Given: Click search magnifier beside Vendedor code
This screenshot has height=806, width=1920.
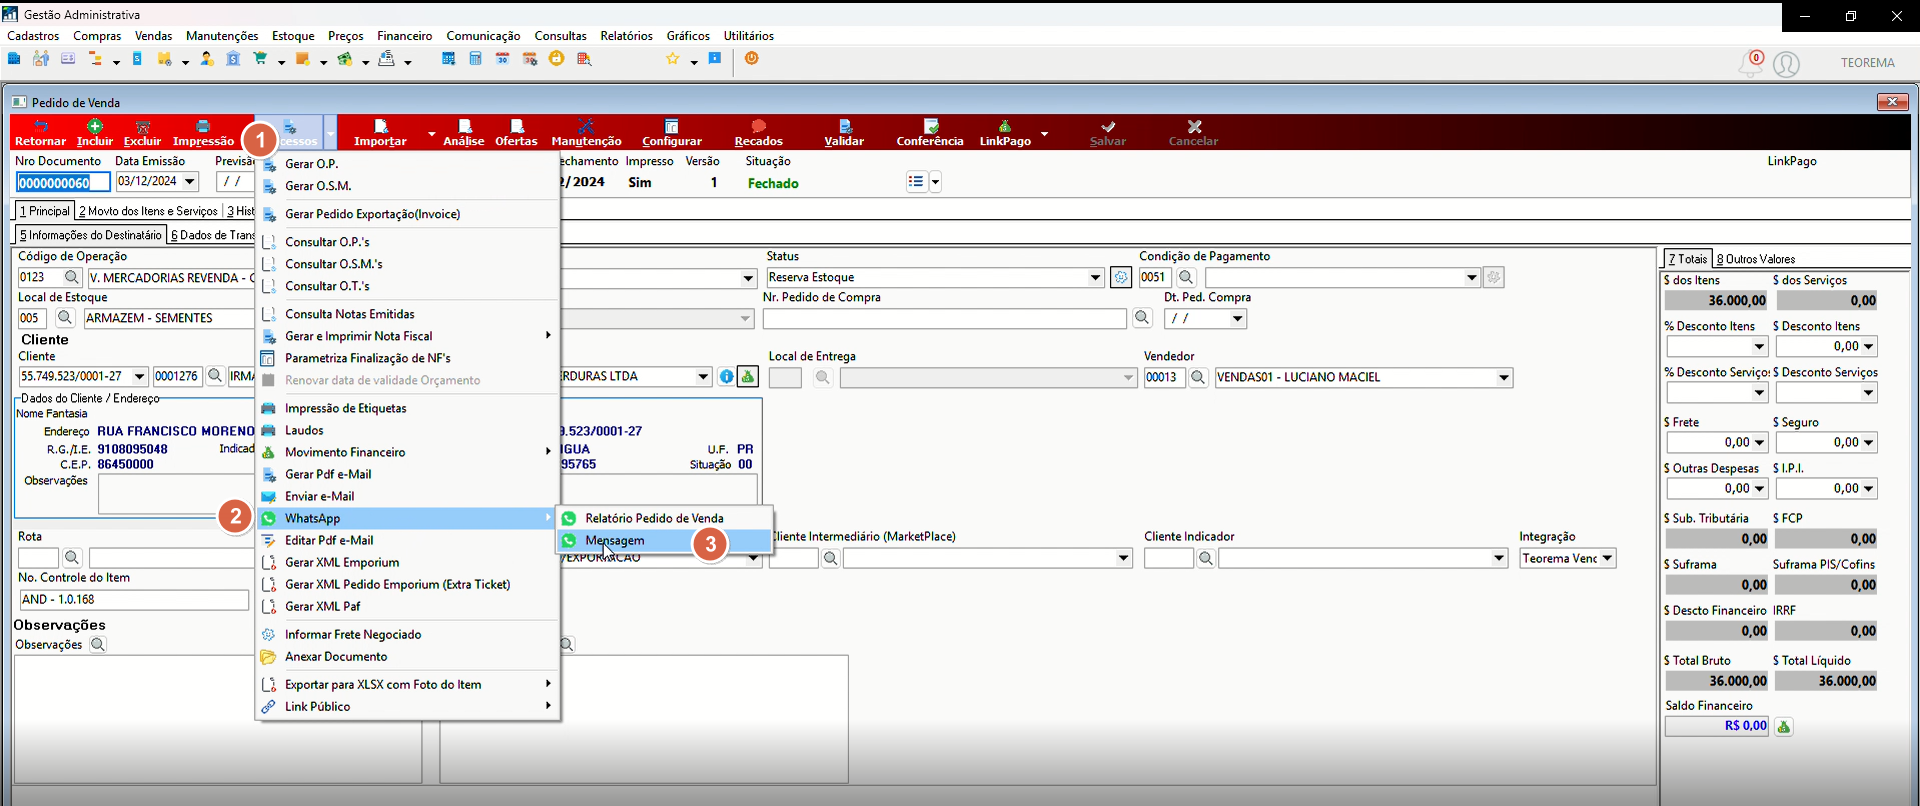Looking at the screenshot, I should tap(1198, 377).
